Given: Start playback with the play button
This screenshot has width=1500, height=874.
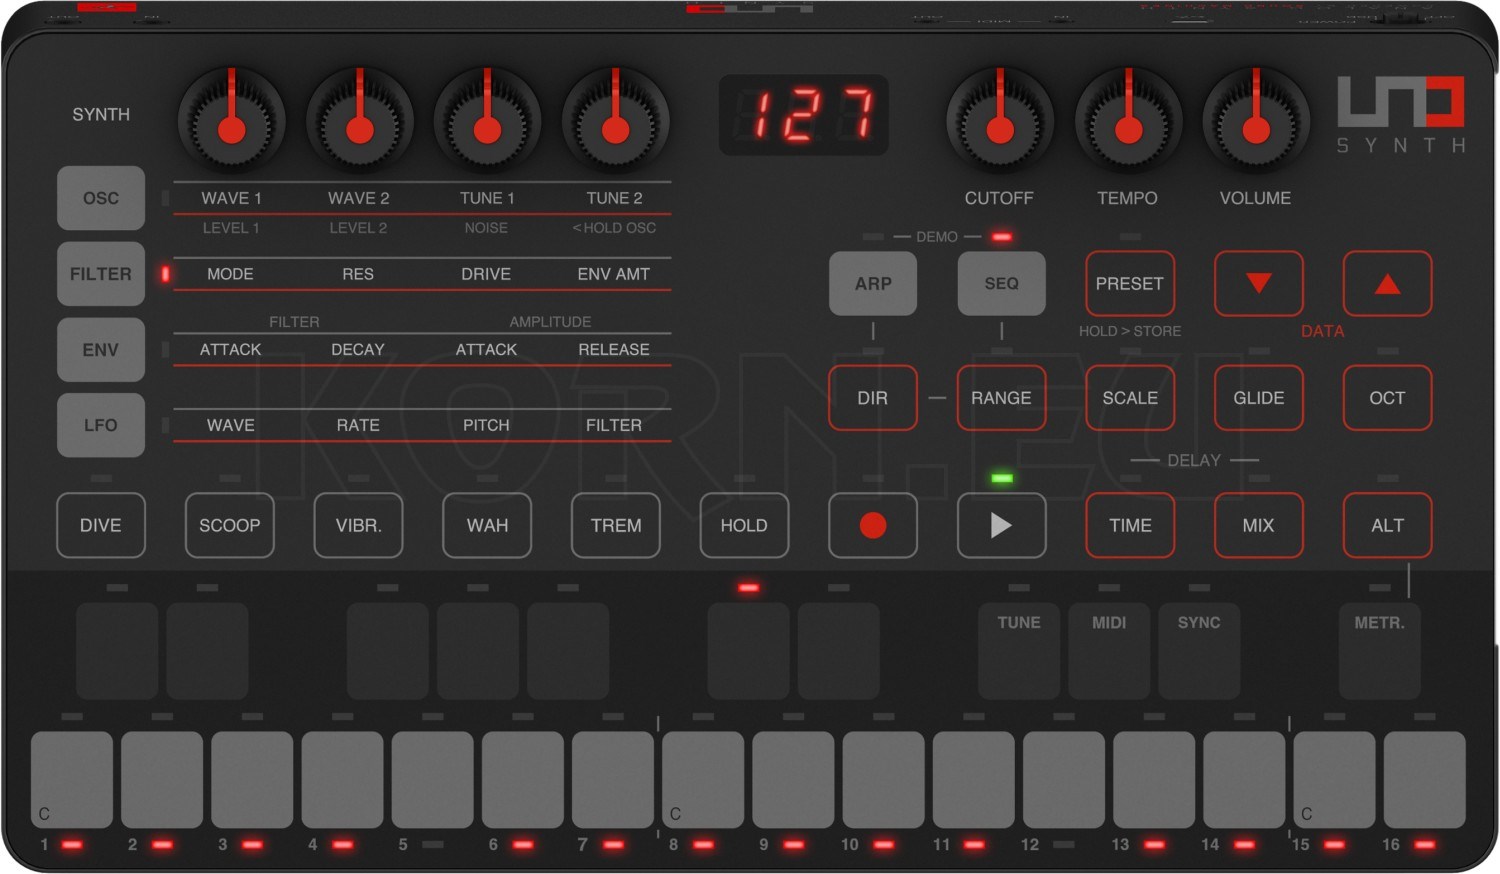Looking at the screenshot, I should pyautogui.click(x=1001, y=525).
